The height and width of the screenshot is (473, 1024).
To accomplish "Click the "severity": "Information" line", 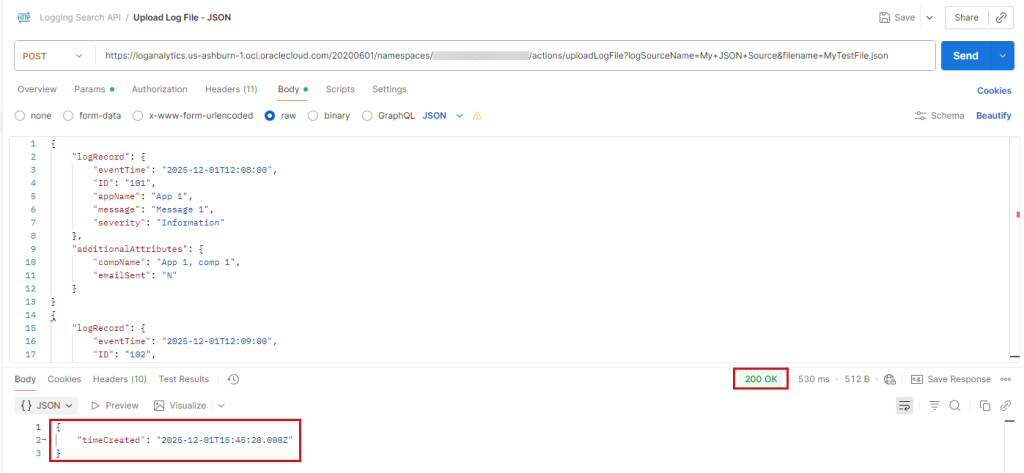I will point(159,223).
